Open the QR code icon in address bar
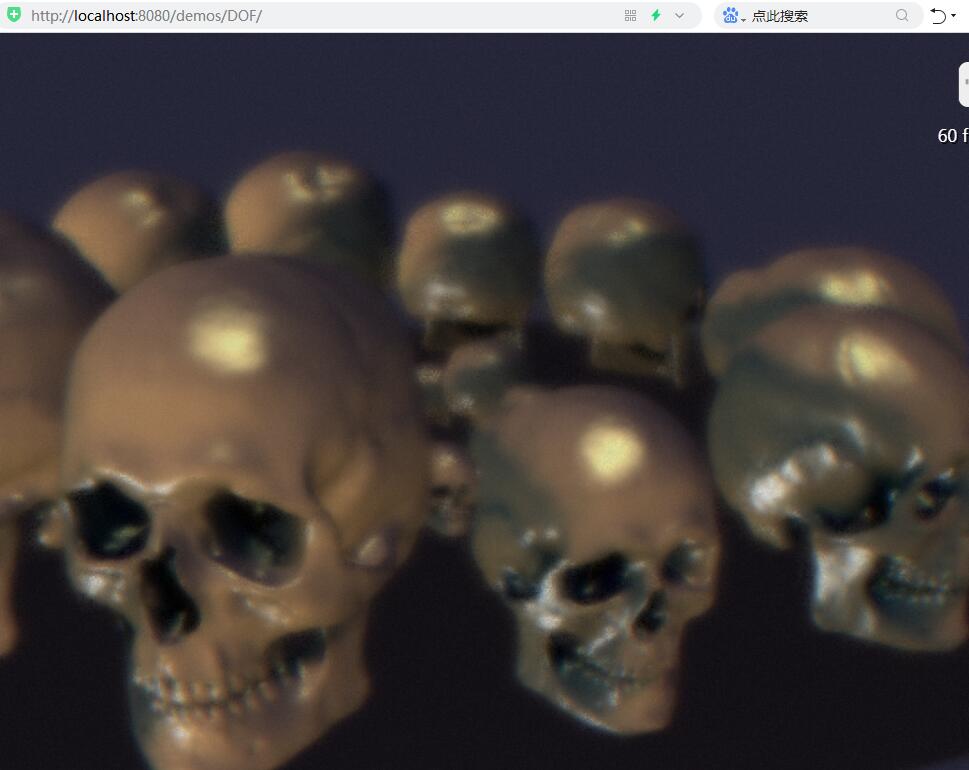This screenshot has width=969, height=770. [x=630, y=15]
